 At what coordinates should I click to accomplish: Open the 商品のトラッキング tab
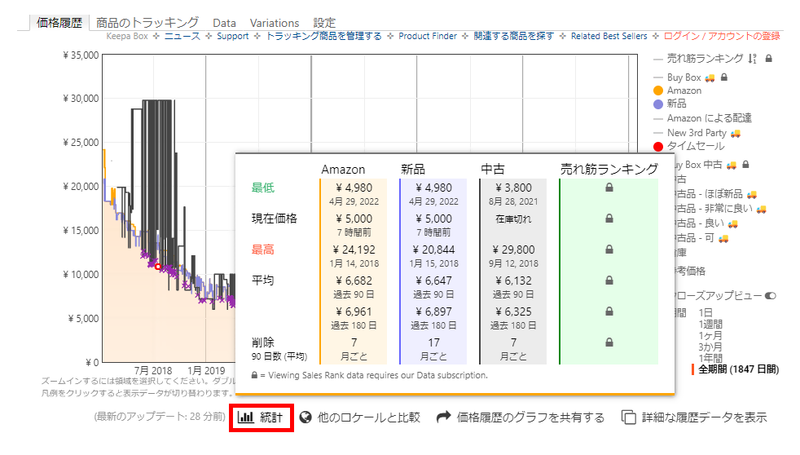(147, 23)
